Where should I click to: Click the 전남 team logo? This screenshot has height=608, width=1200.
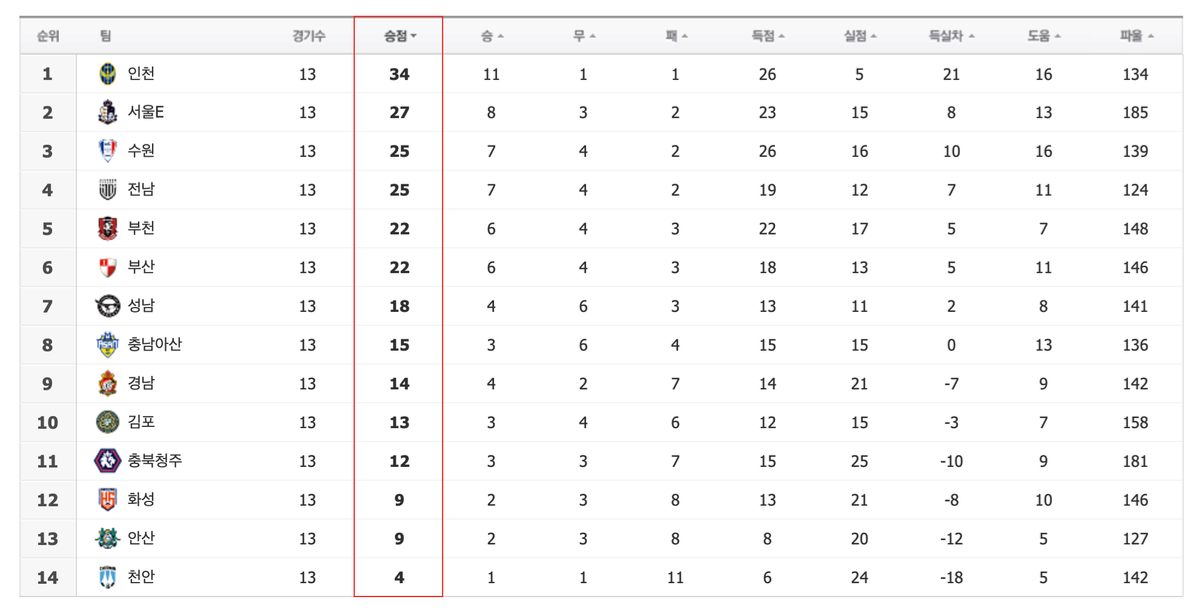tap(107, 190)
